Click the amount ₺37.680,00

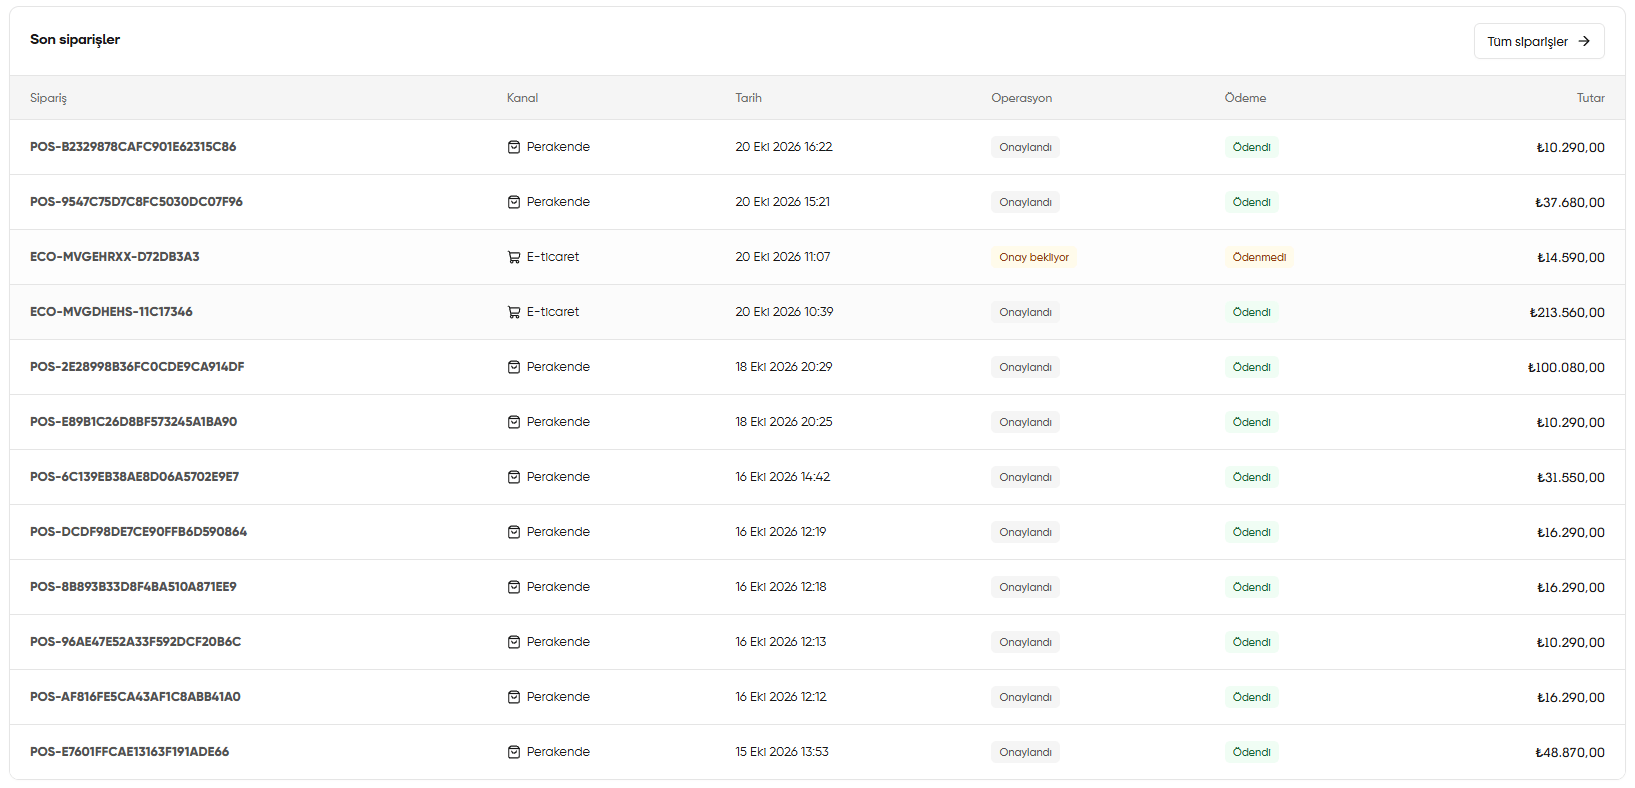pos(1570,203)
